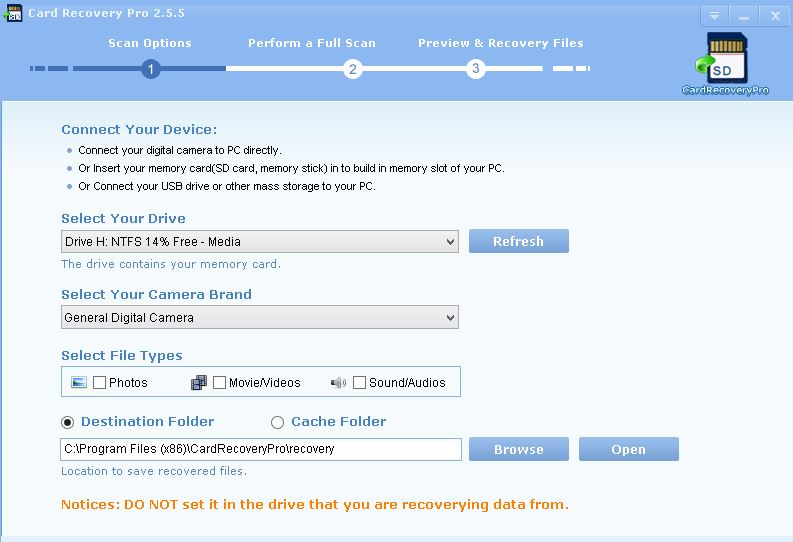This screenshot has width=793, height=542.
Task: Click the CardRecoveryPro SD card logo
Action: [722, 59]
